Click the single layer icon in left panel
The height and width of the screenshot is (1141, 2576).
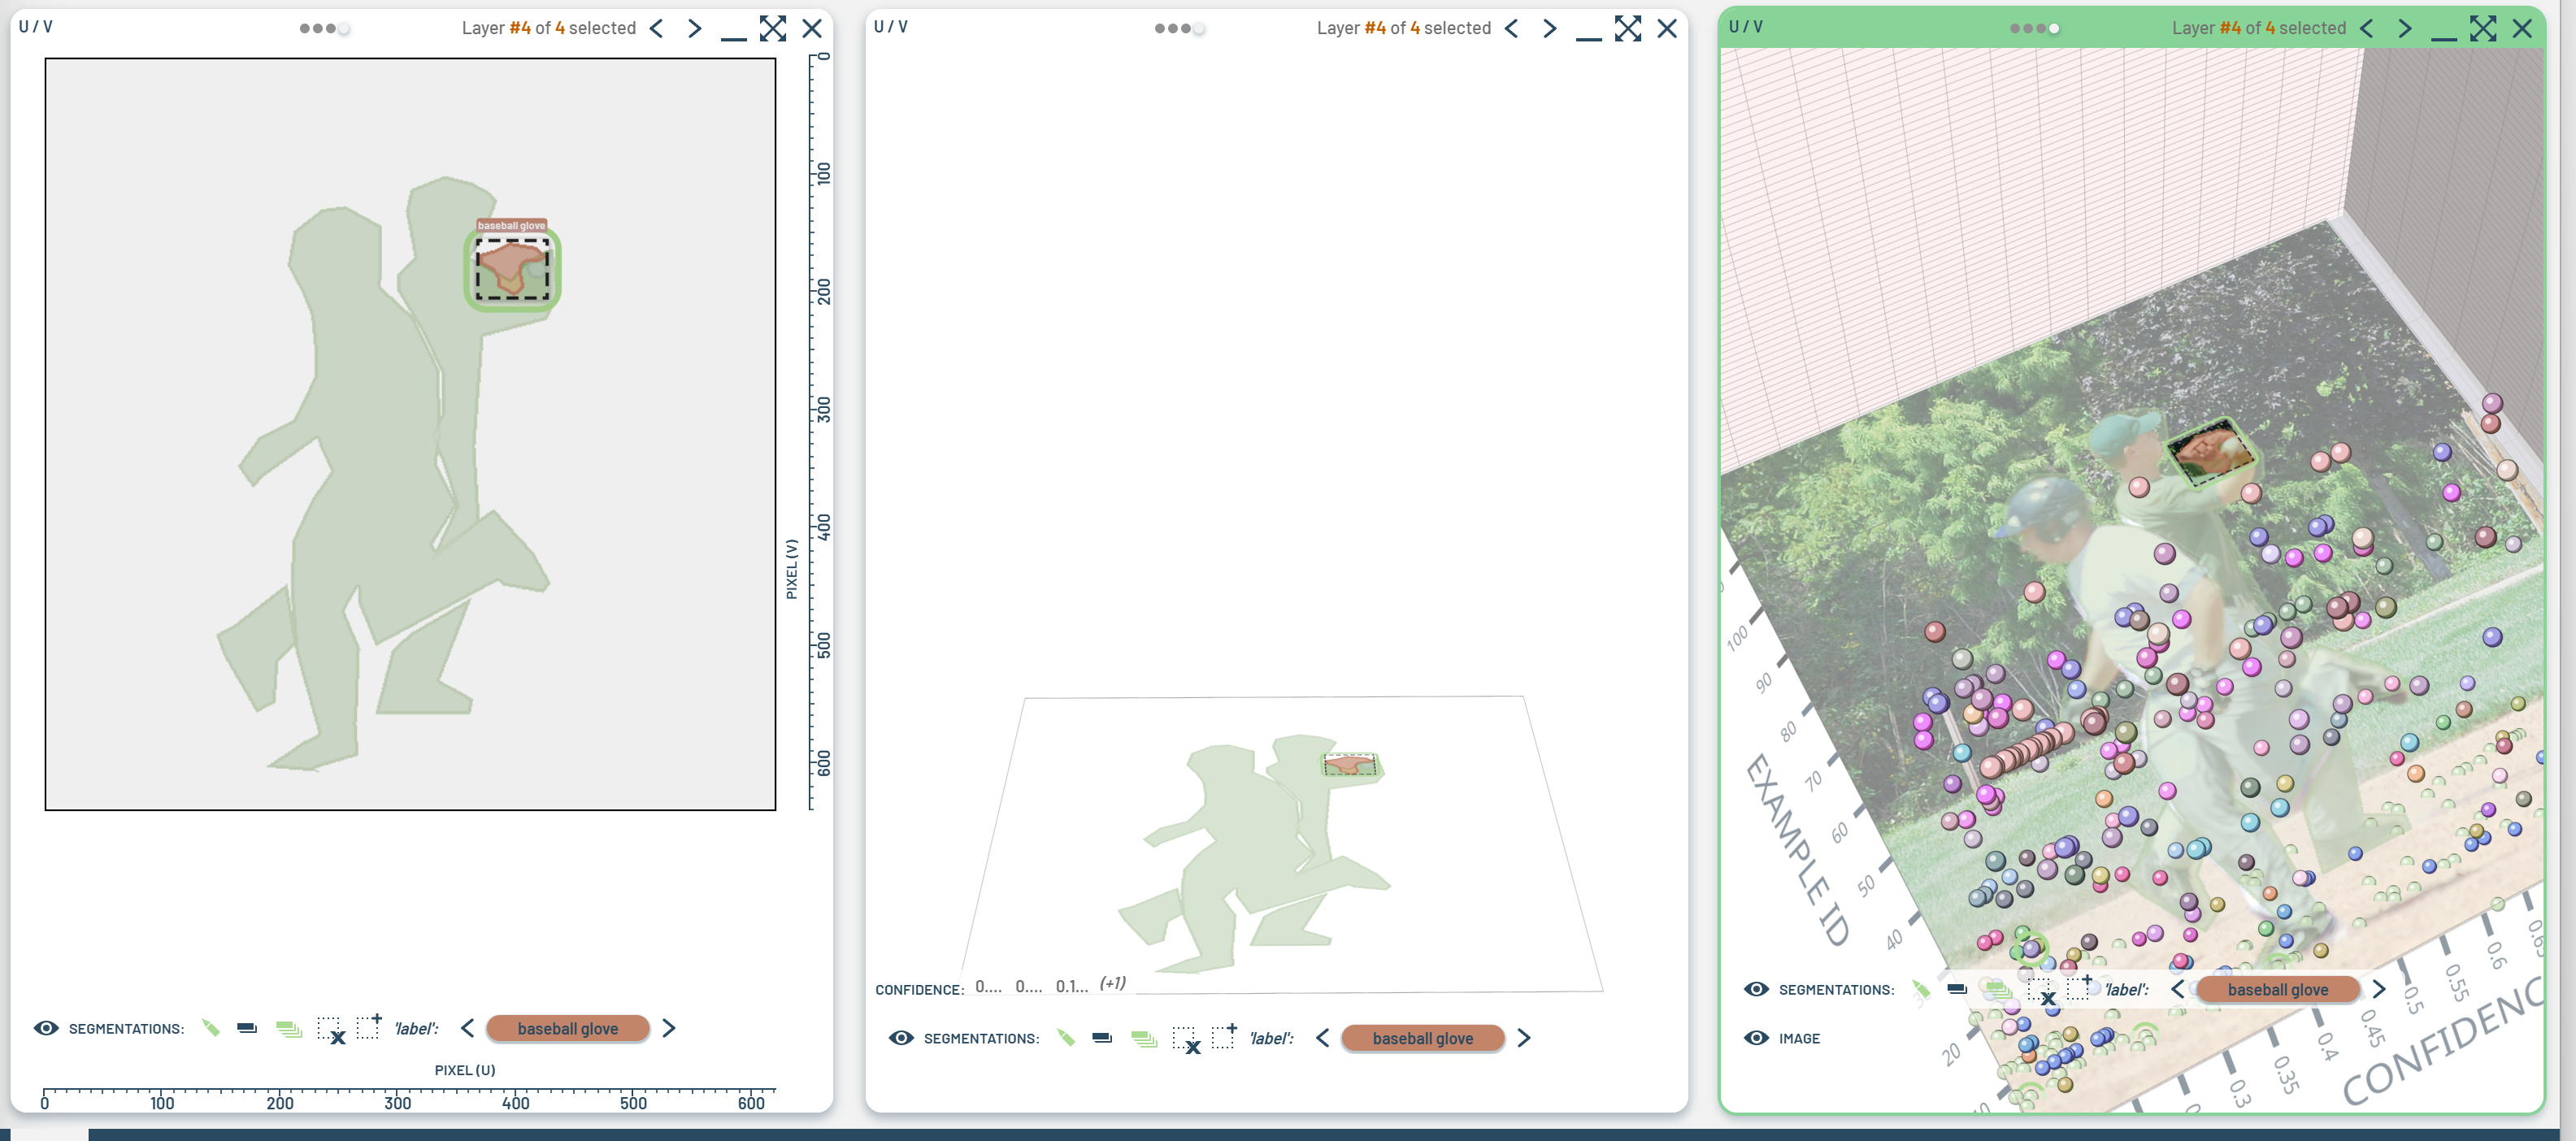tap(247, 1028)
